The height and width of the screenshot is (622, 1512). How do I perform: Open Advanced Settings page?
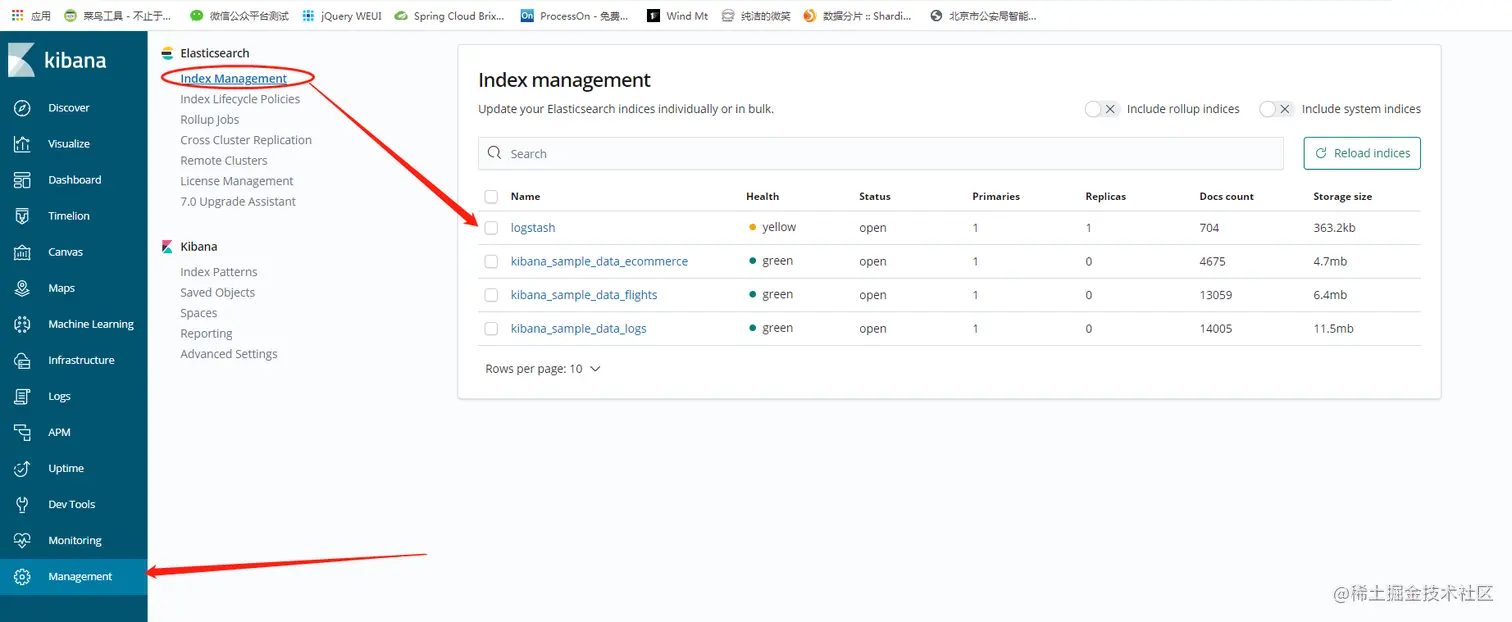[x=229, y=354]
